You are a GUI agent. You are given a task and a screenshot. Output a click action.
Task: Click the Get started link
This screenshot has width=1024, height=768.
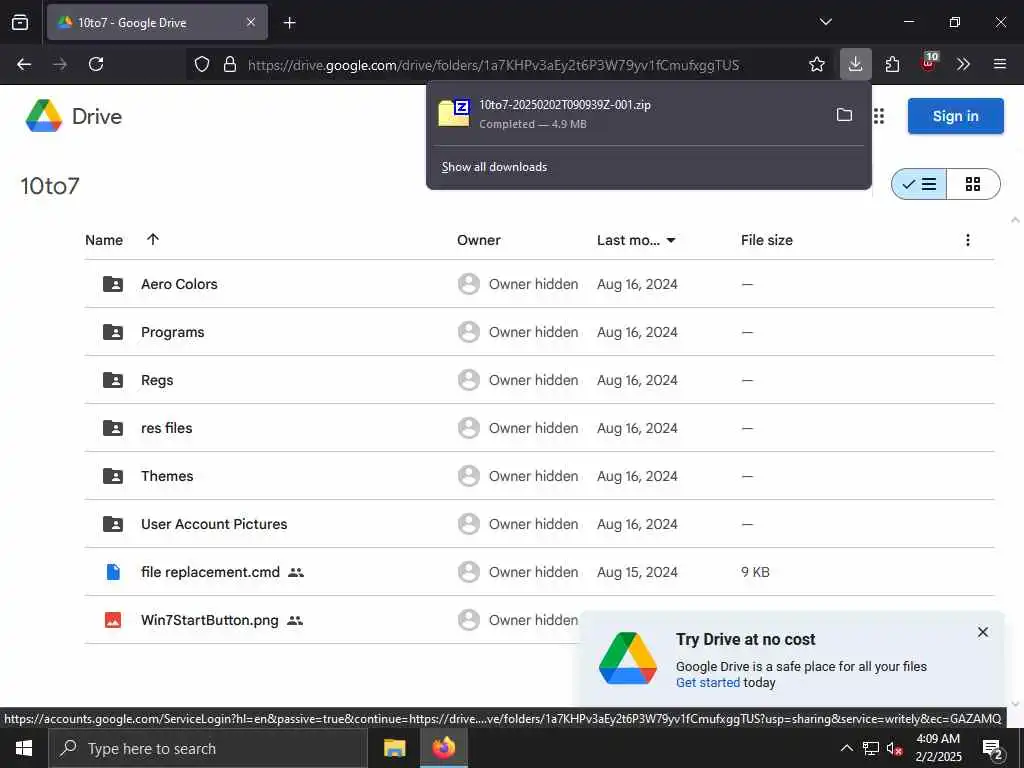click(708, 682)
